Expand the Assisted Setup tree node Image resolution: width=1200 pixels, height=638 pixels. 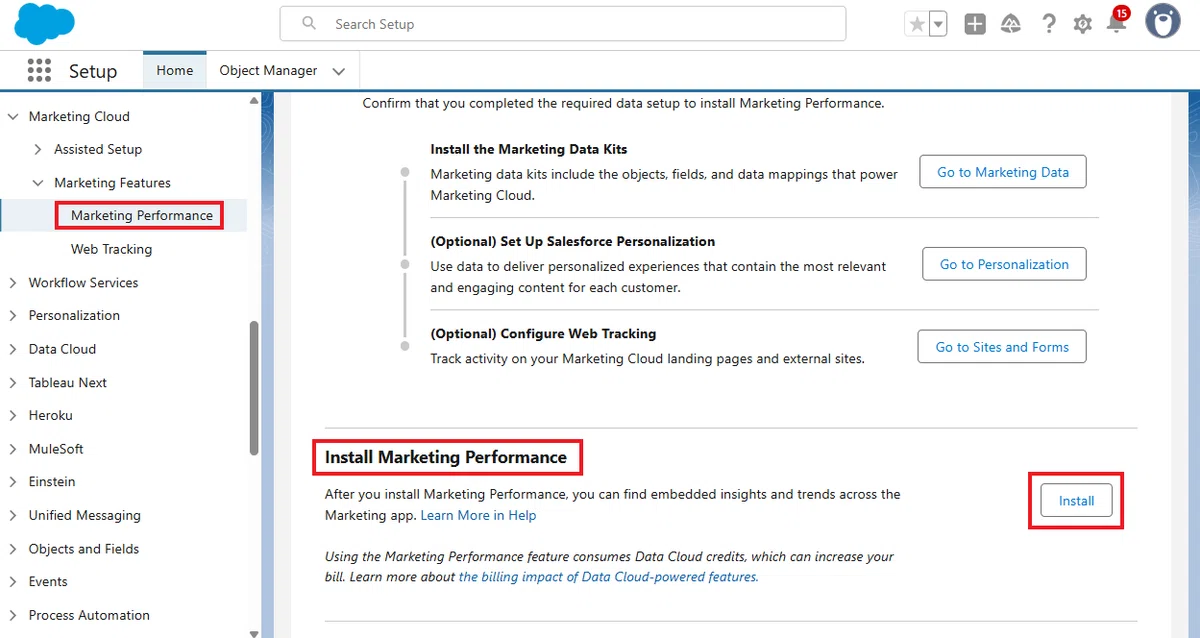pos(38,150)
